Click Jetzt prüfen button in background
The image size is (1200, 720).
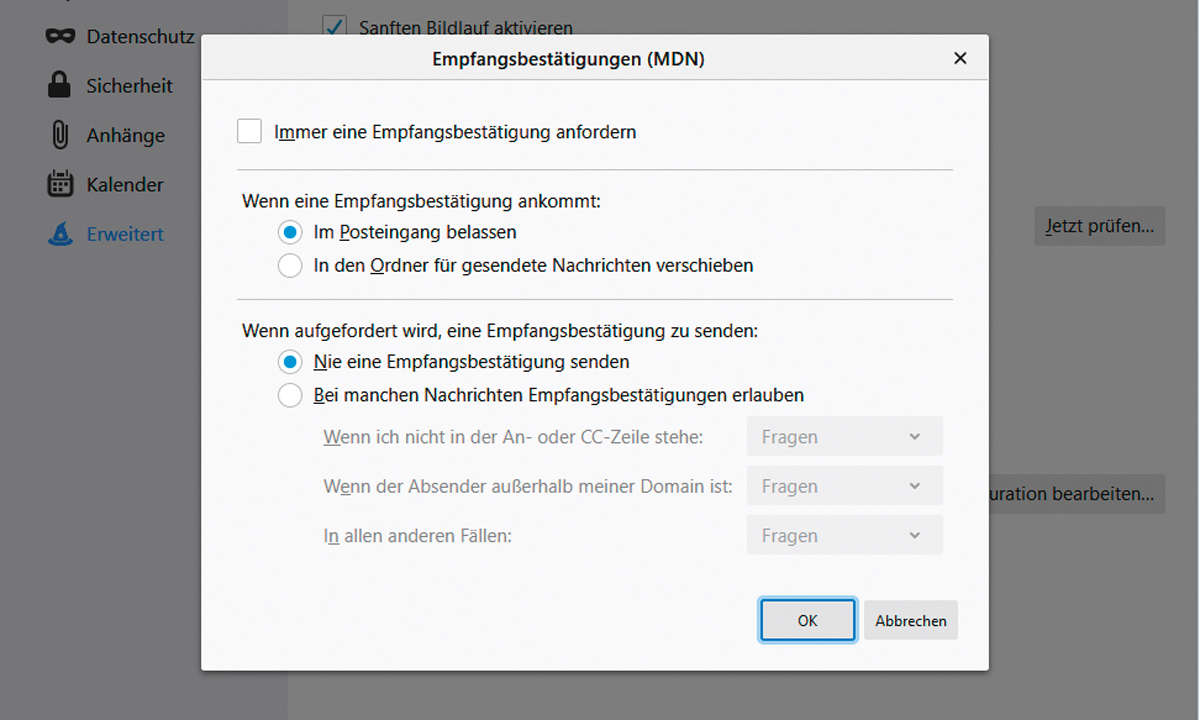coord(1100,226)
